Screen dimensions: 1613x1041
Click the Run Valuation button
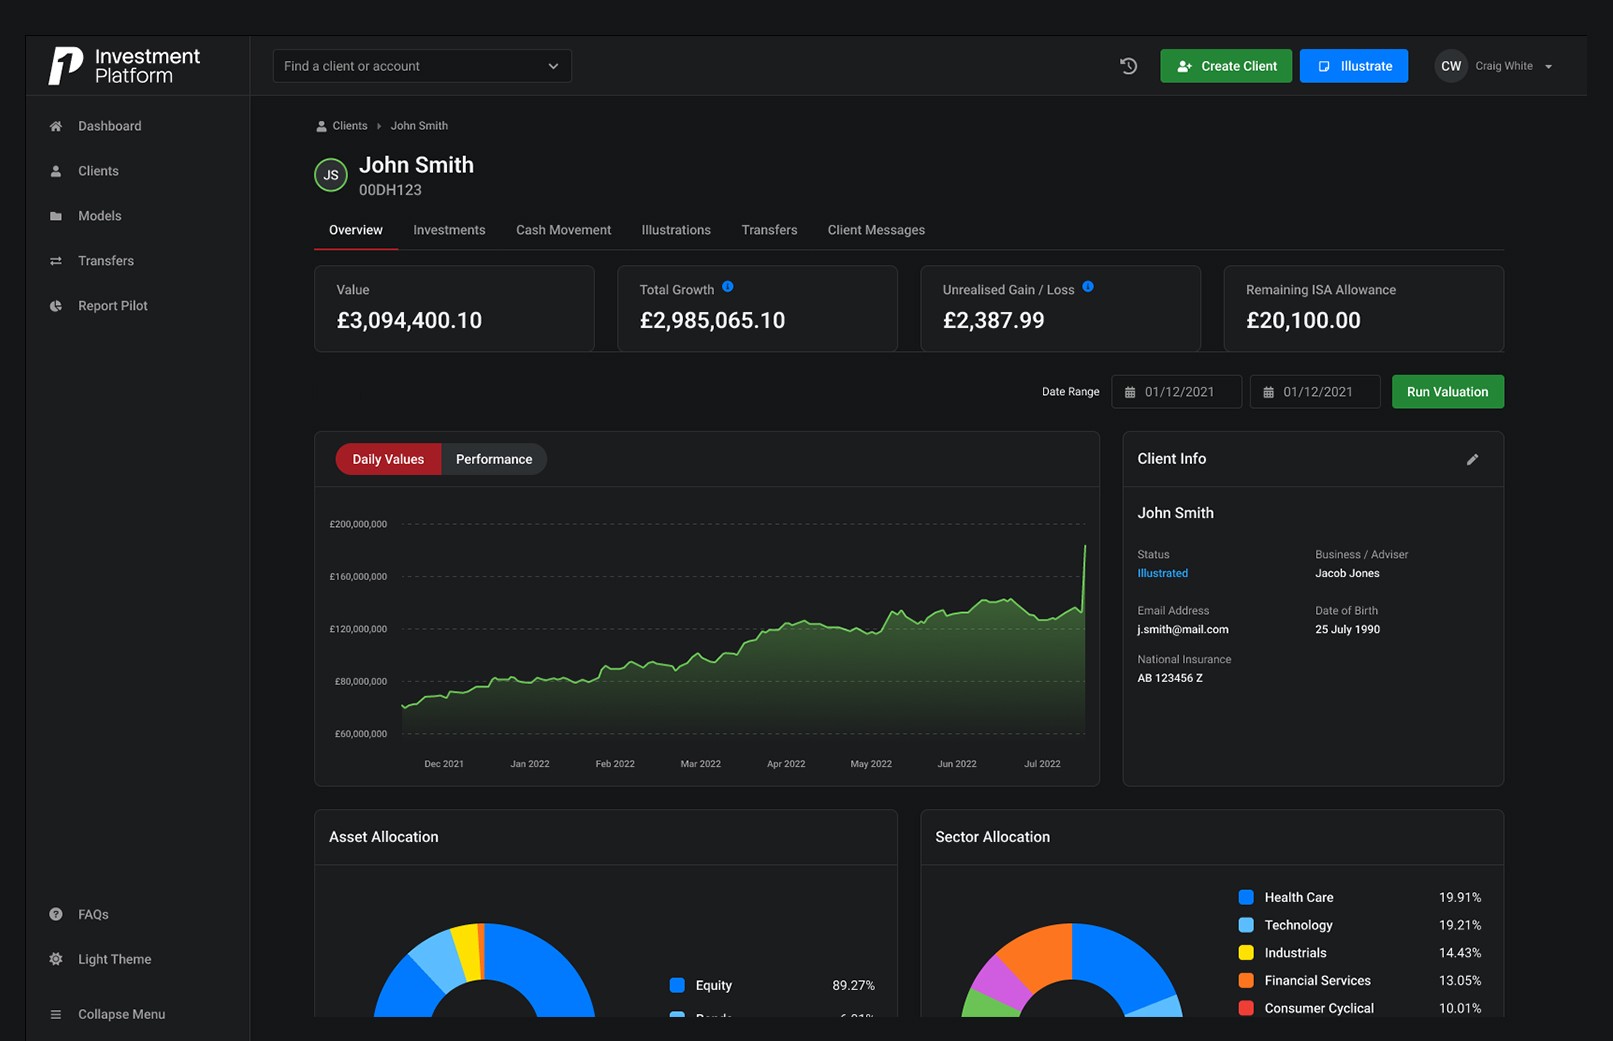pos(1447,392)
